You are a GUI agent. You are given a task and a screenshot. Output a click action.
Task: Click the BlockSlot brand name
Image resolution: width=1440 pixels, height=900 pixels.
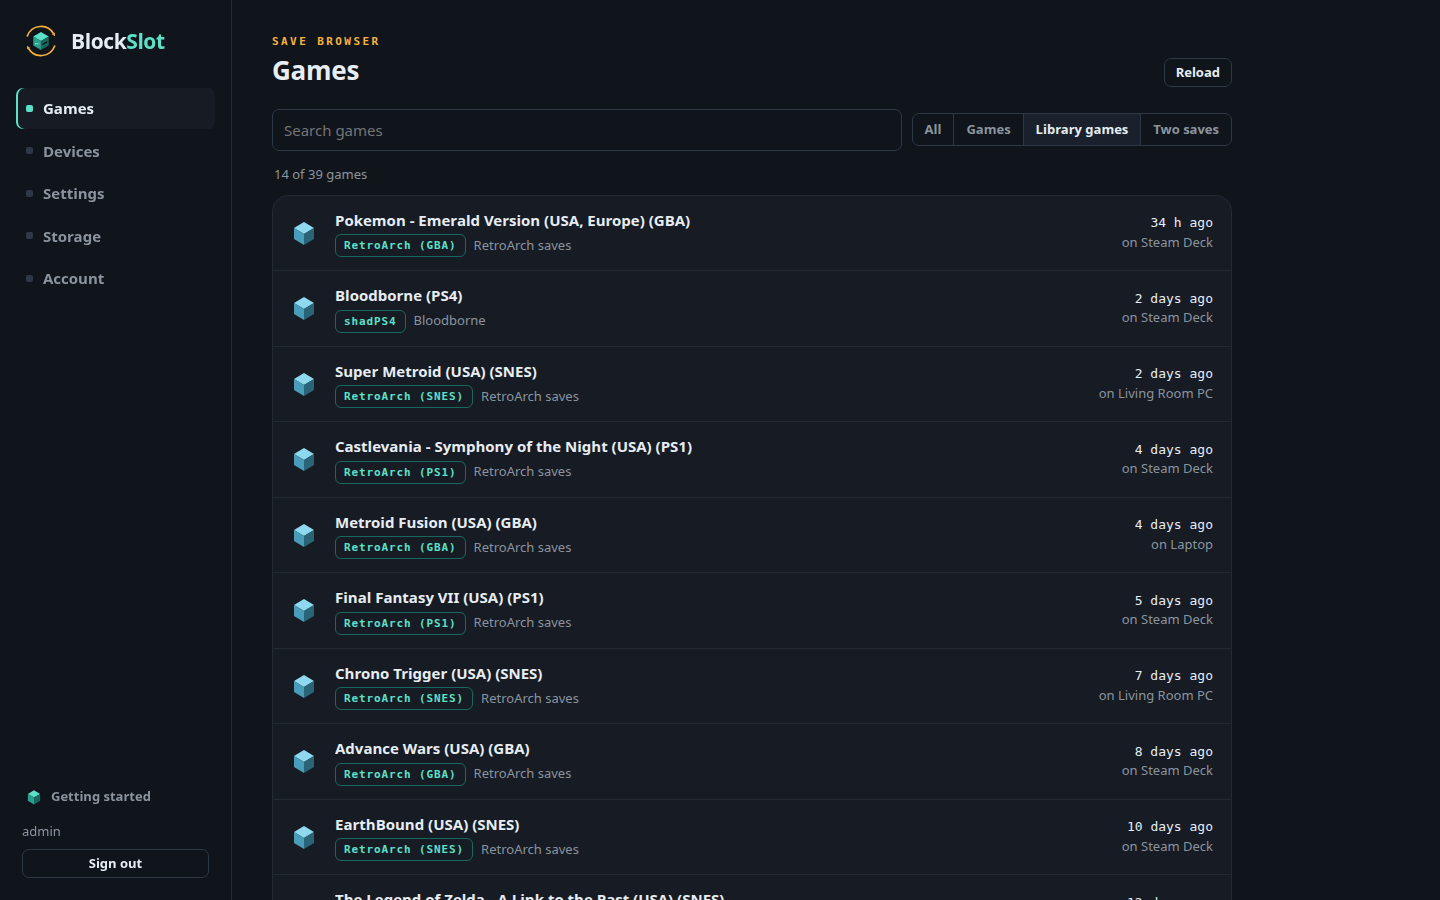(118, 42)
